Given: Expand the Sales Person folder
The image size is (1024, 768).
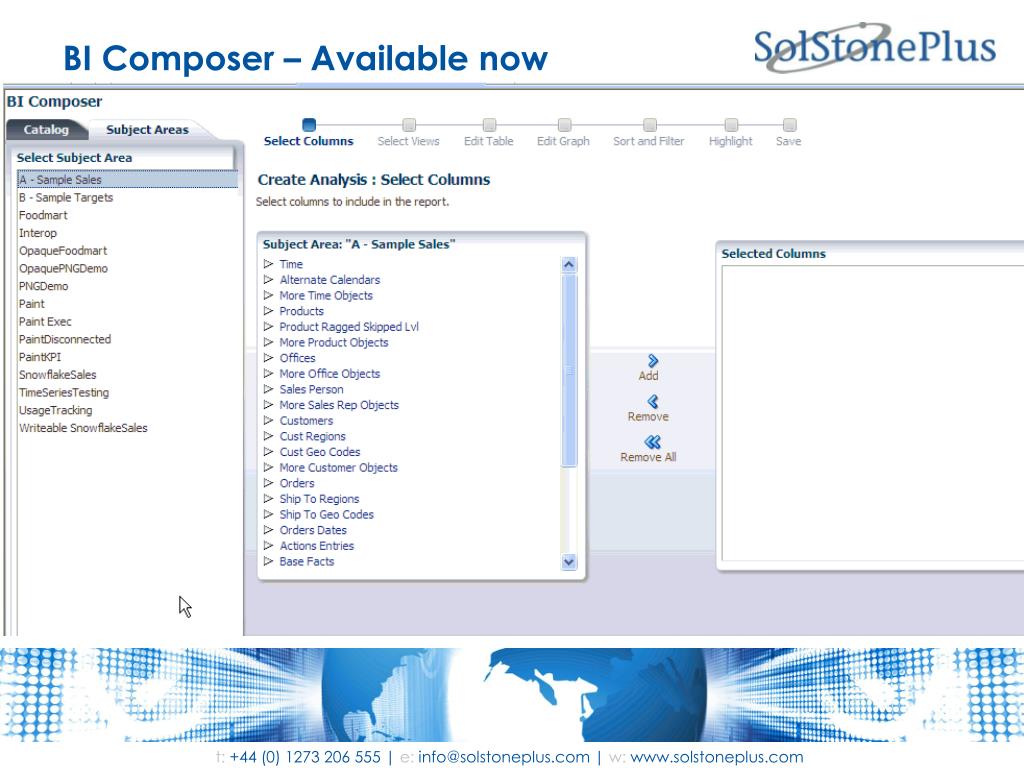Looking at the screenshot, I should coord(268,389).
